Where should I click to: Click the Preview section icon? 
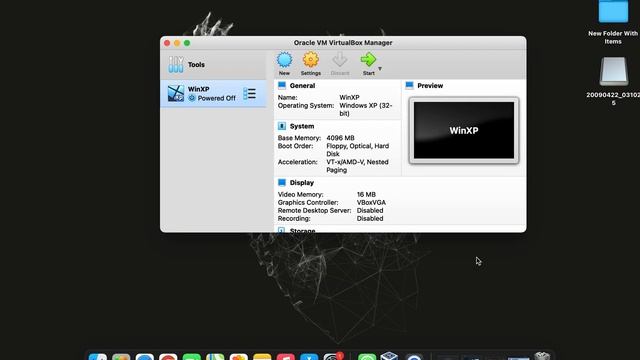click(409, 85)
